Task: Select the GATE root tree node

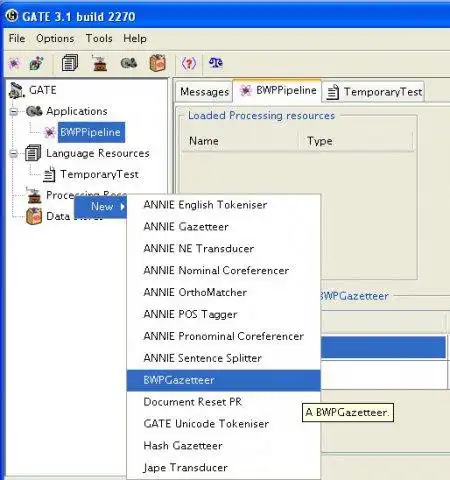Action: [x=43, y=90]
